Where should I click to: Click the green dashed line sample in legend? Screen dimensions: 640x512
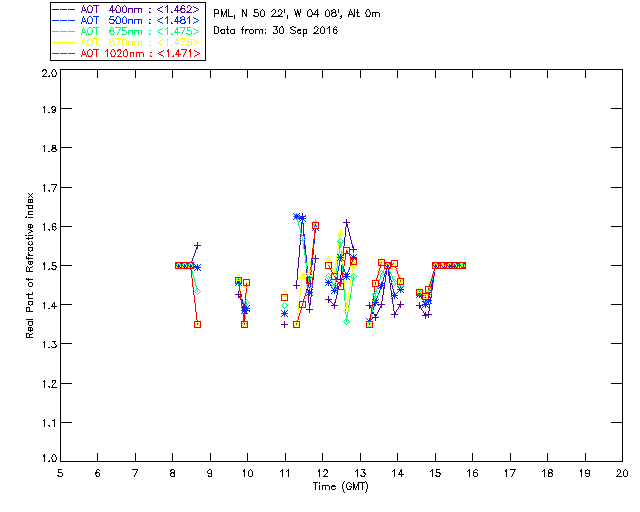click(64, 32)
